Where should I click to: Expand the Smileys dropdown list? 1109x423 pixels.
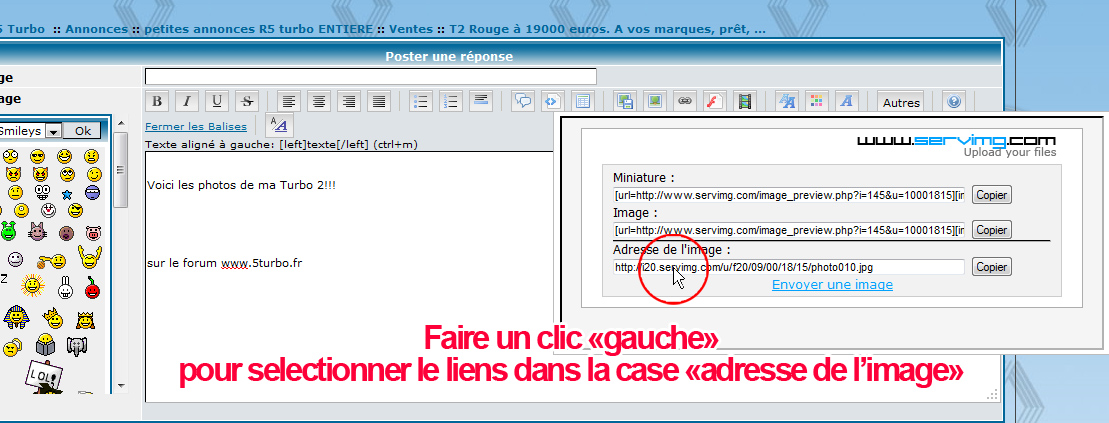[52, 131]
